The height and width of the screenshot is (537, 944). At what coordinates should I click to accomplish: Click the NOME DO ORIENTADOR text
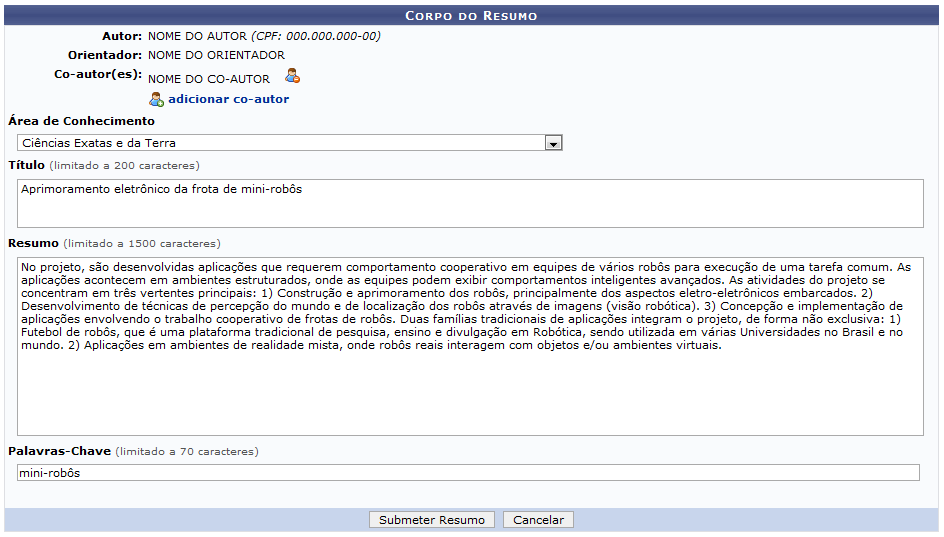pos(216,55)
